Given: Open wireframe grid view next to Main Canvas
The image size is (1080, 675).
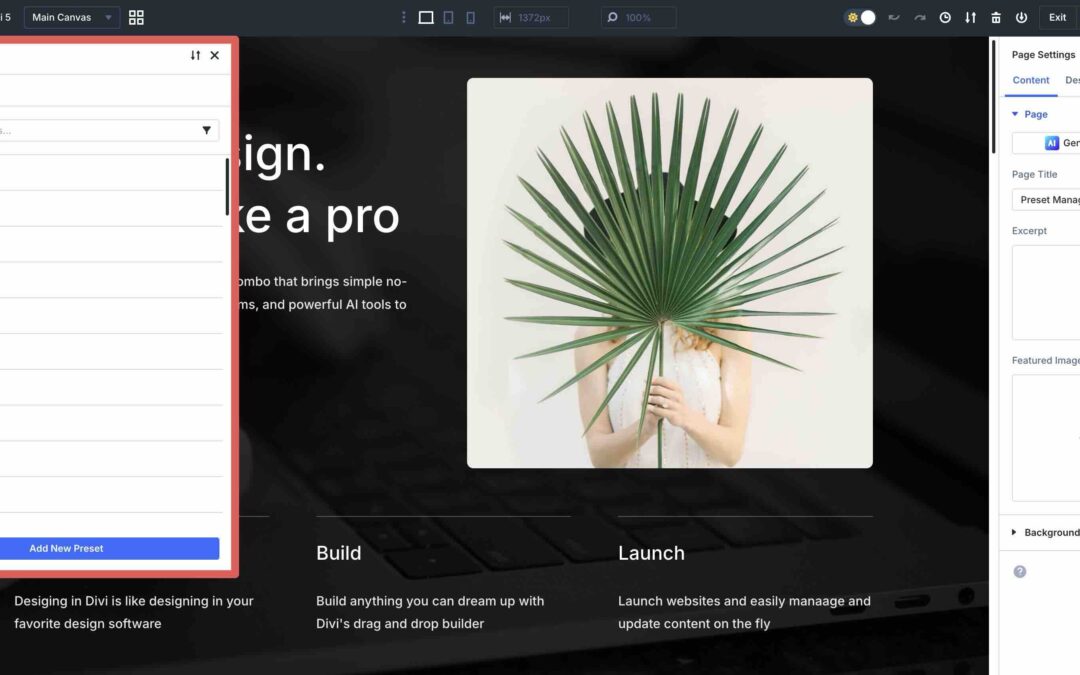Looking at the screenshot, I should pyautogui.click(x=136, y=17).
